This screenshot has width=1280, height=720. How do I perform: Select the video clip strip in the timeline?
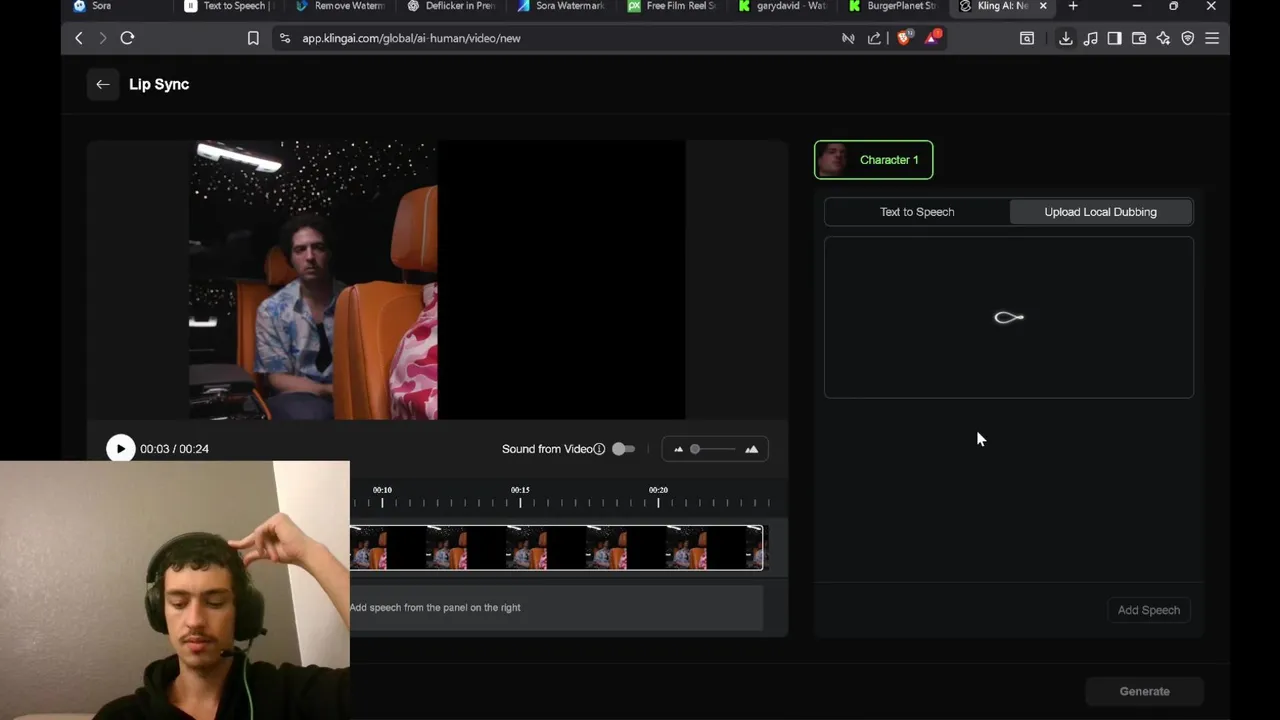tap(556, 548)
